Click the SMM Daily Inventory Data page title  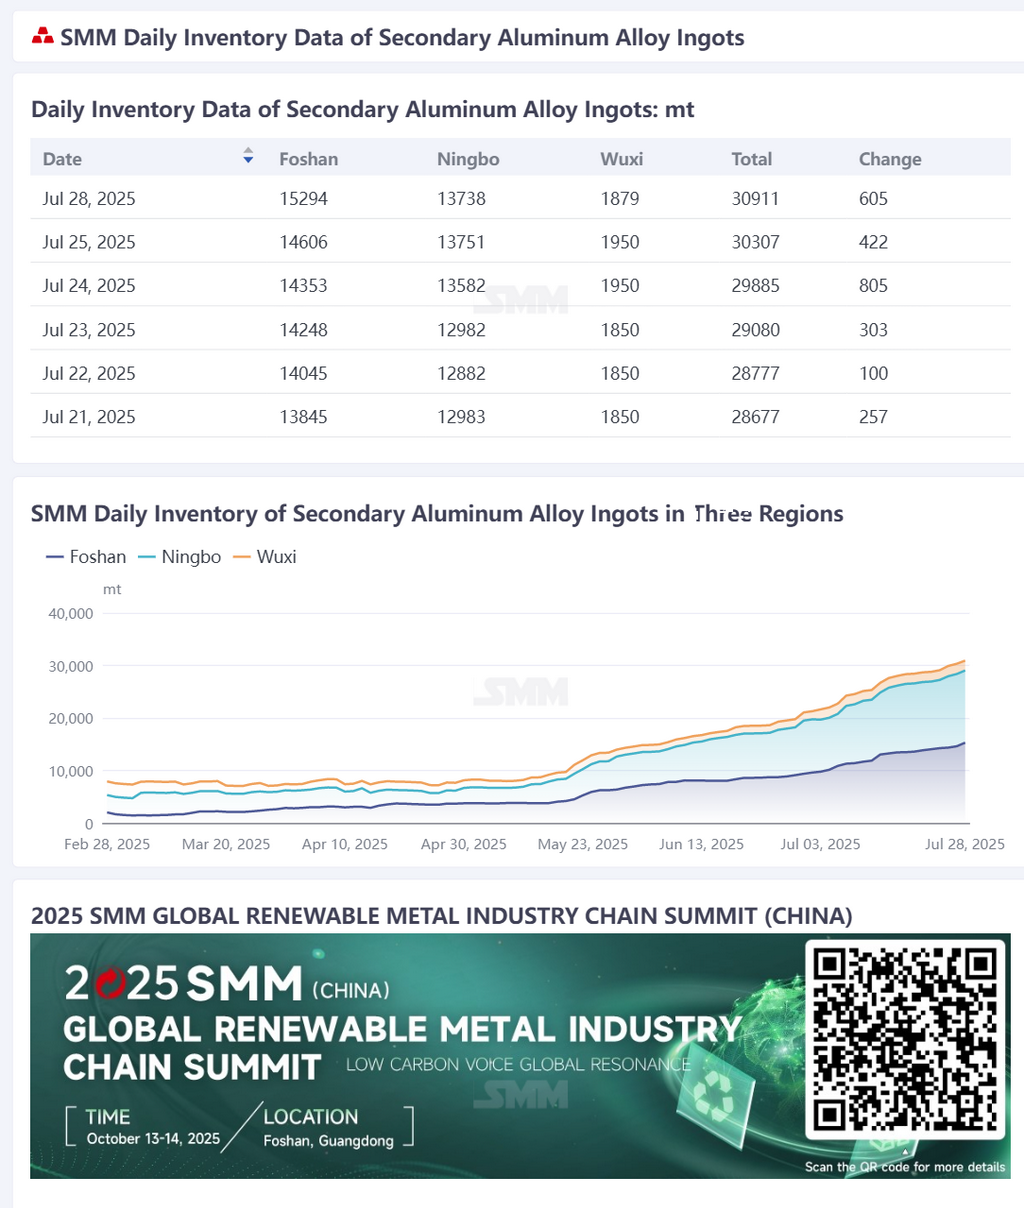pyautogui.click(x=402, y=38)
